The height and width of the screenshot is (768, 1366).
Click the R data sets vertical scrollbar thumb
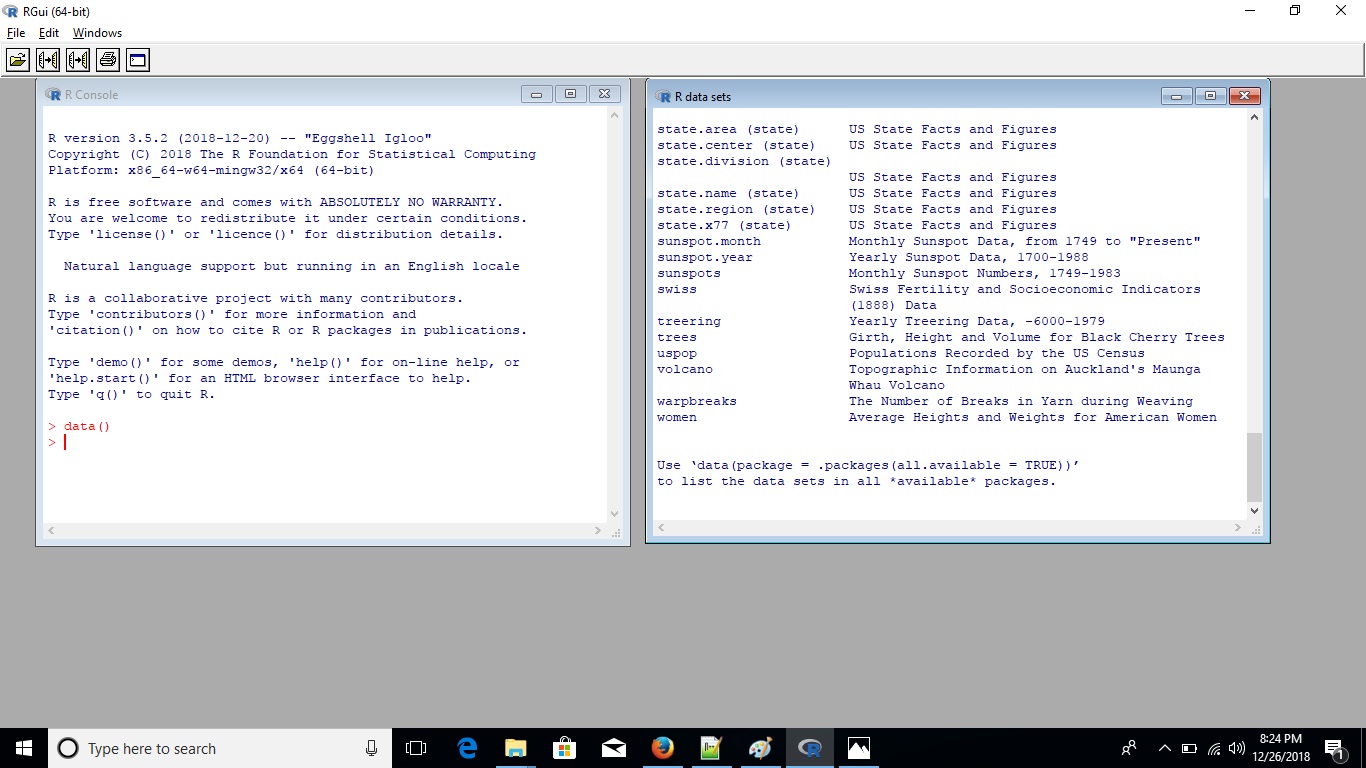pyautogui.click(x=1255, y=467)
